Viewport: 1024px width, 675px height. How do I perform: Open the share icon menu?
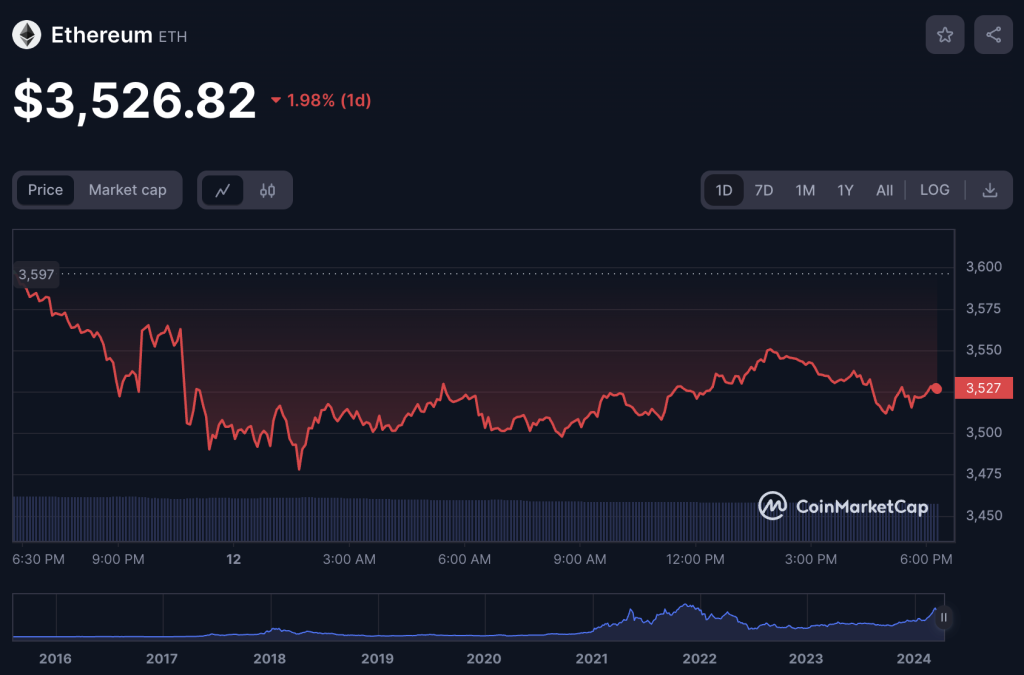tap(993, 35)
